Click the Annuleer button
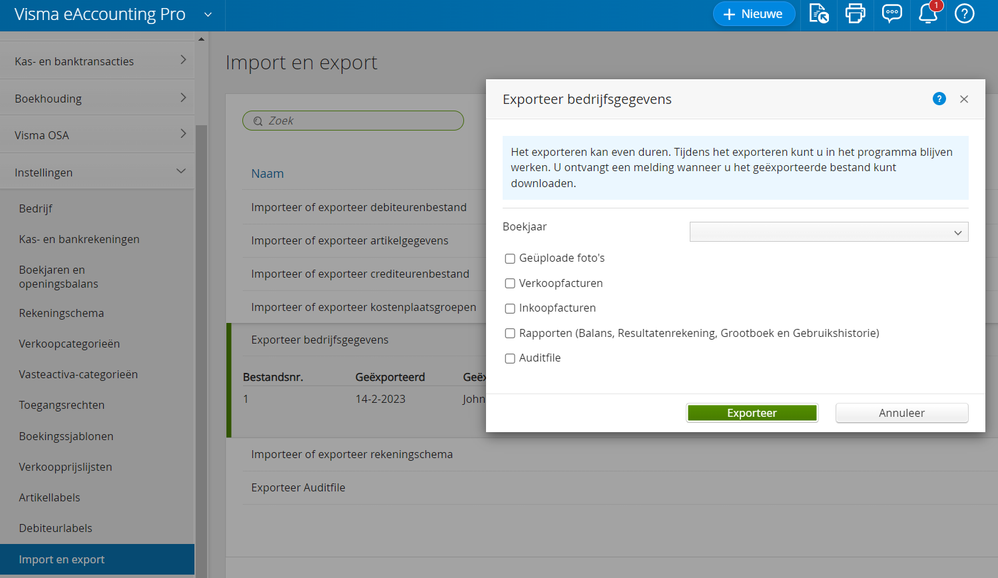This screenshot has height=578, width=998. [901, 413]
